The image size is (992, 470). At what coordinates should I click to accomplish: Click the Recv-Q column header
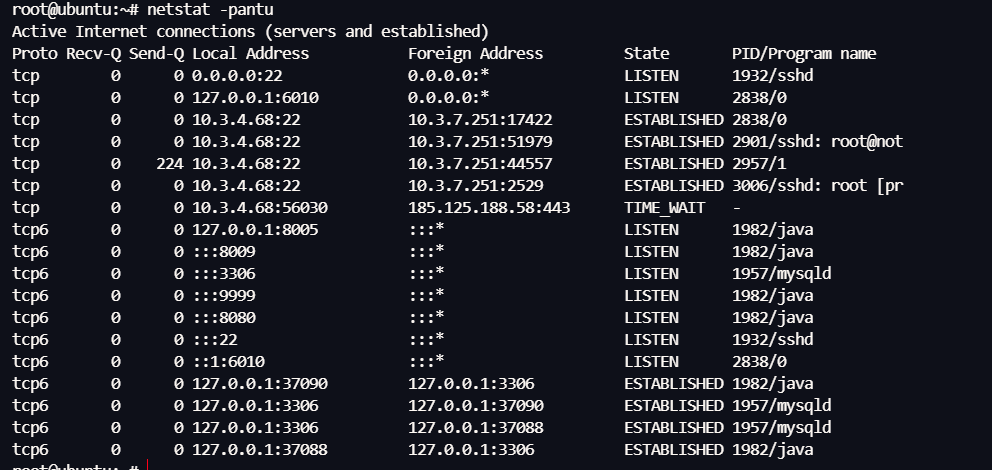pyautogui.click(x=93, y=54)
